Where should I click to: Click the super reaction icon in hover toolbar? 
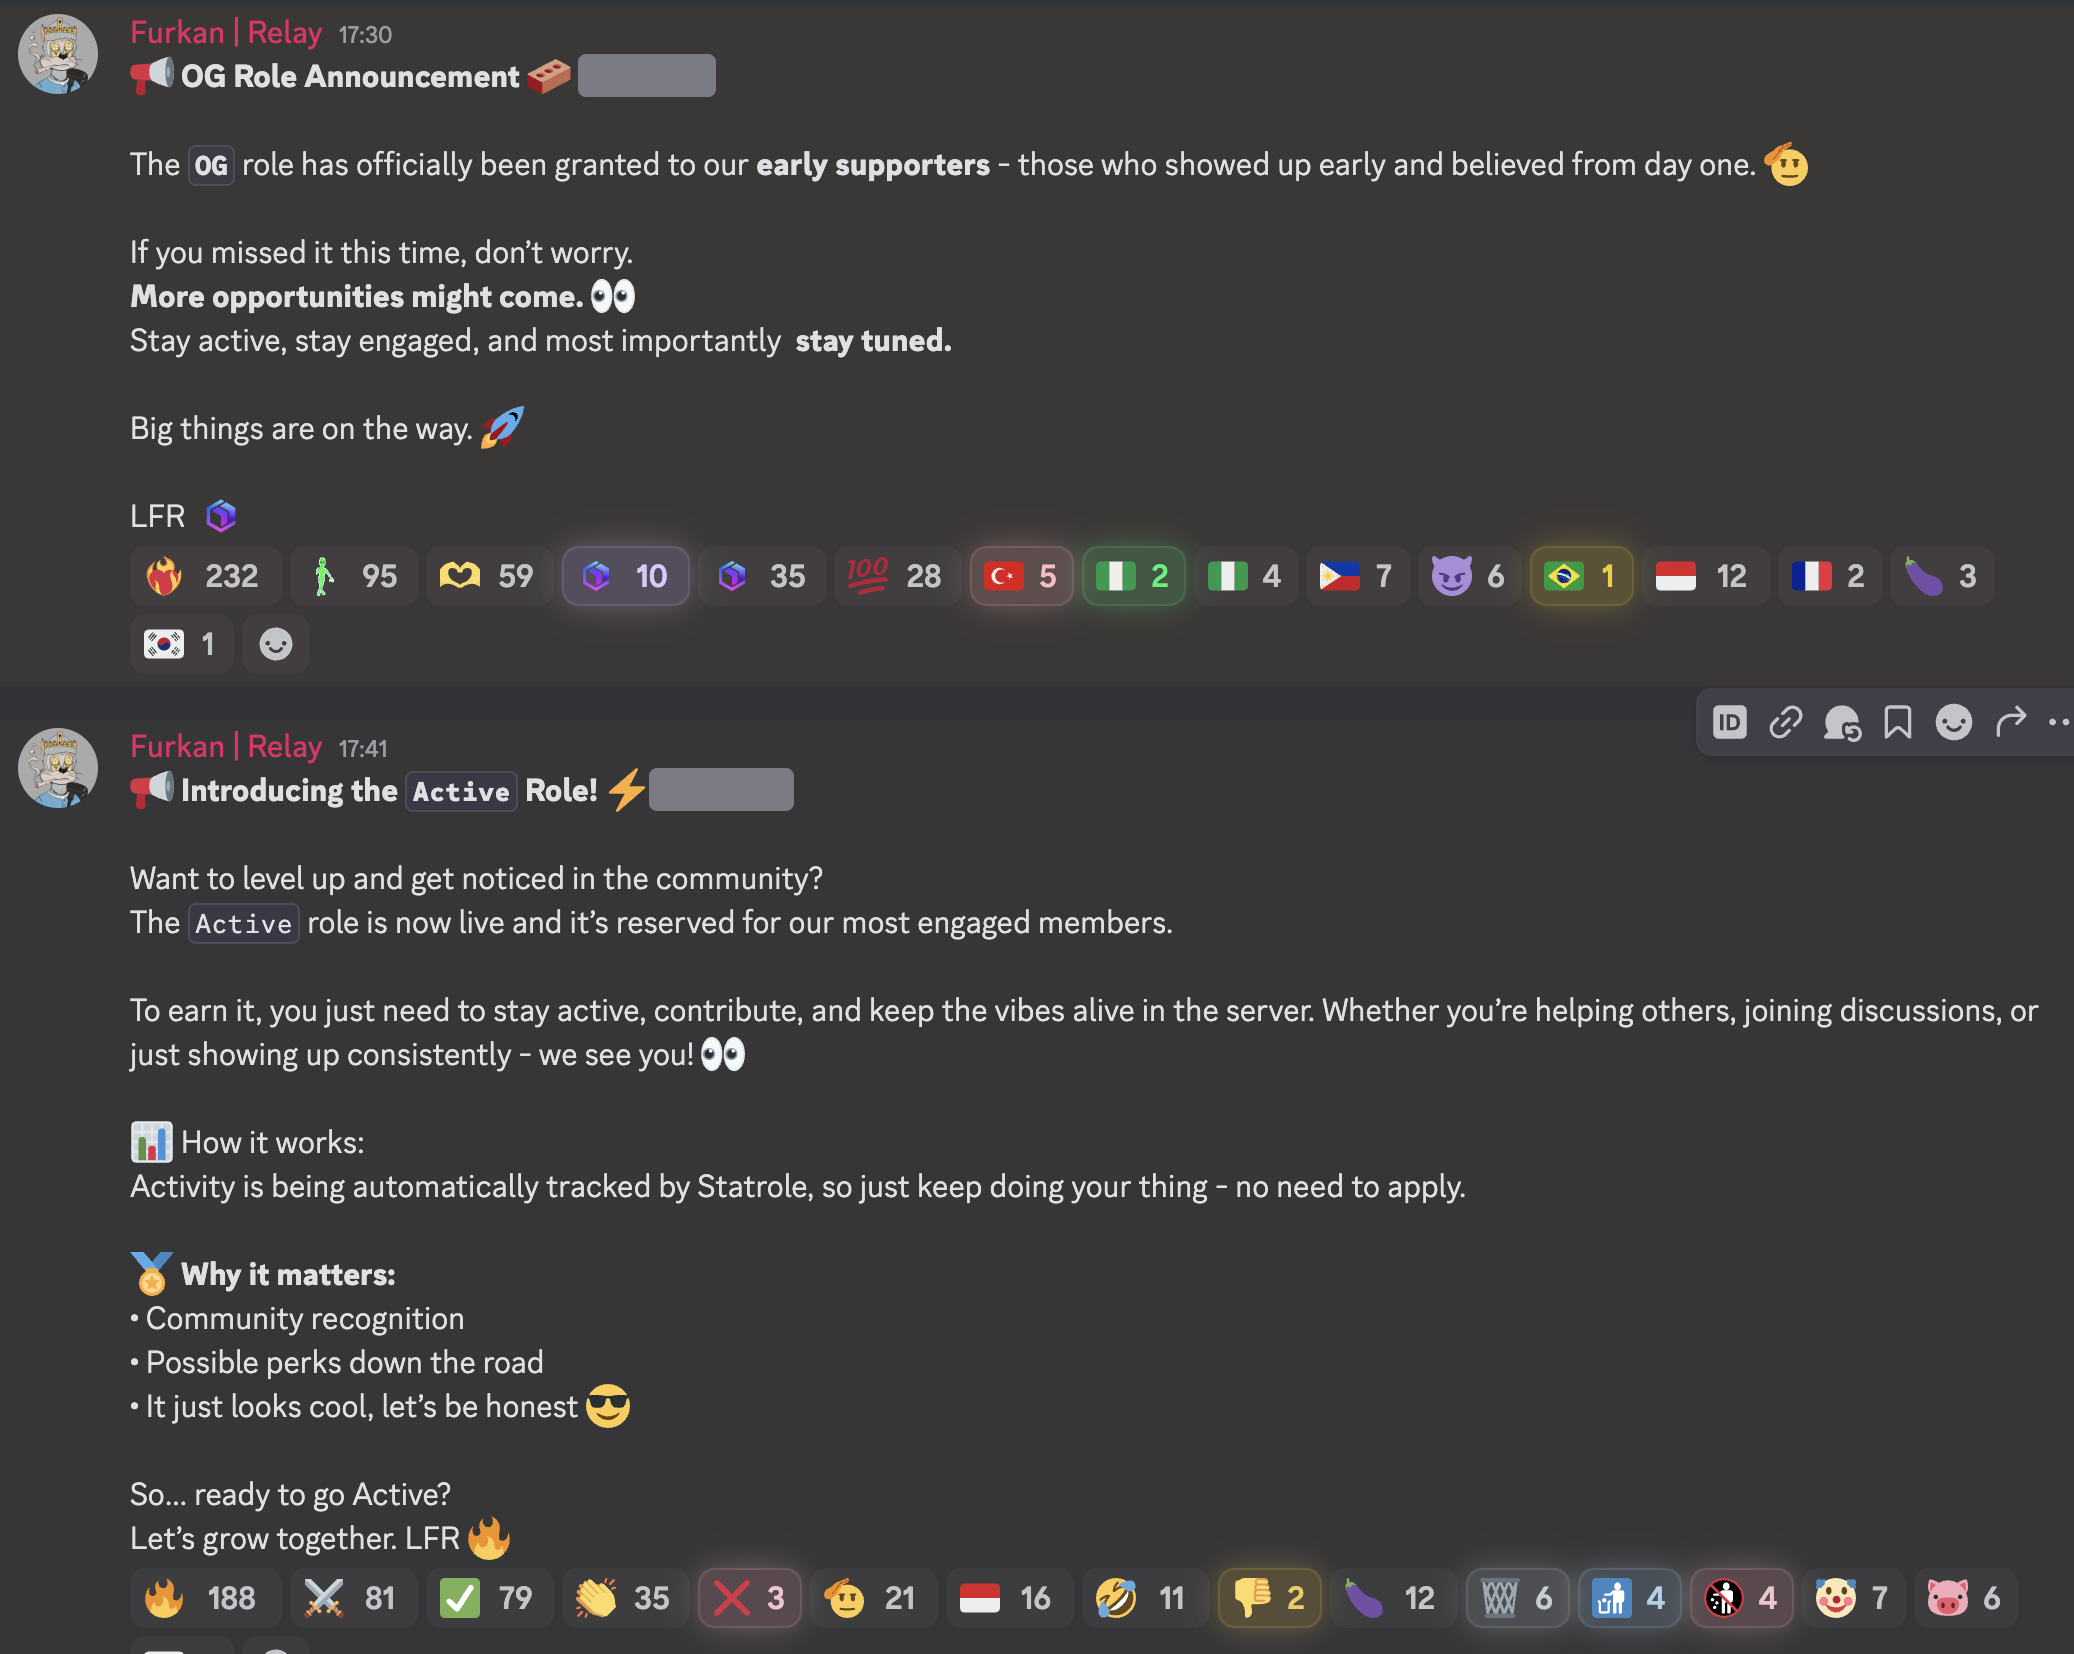(1842, 722)
